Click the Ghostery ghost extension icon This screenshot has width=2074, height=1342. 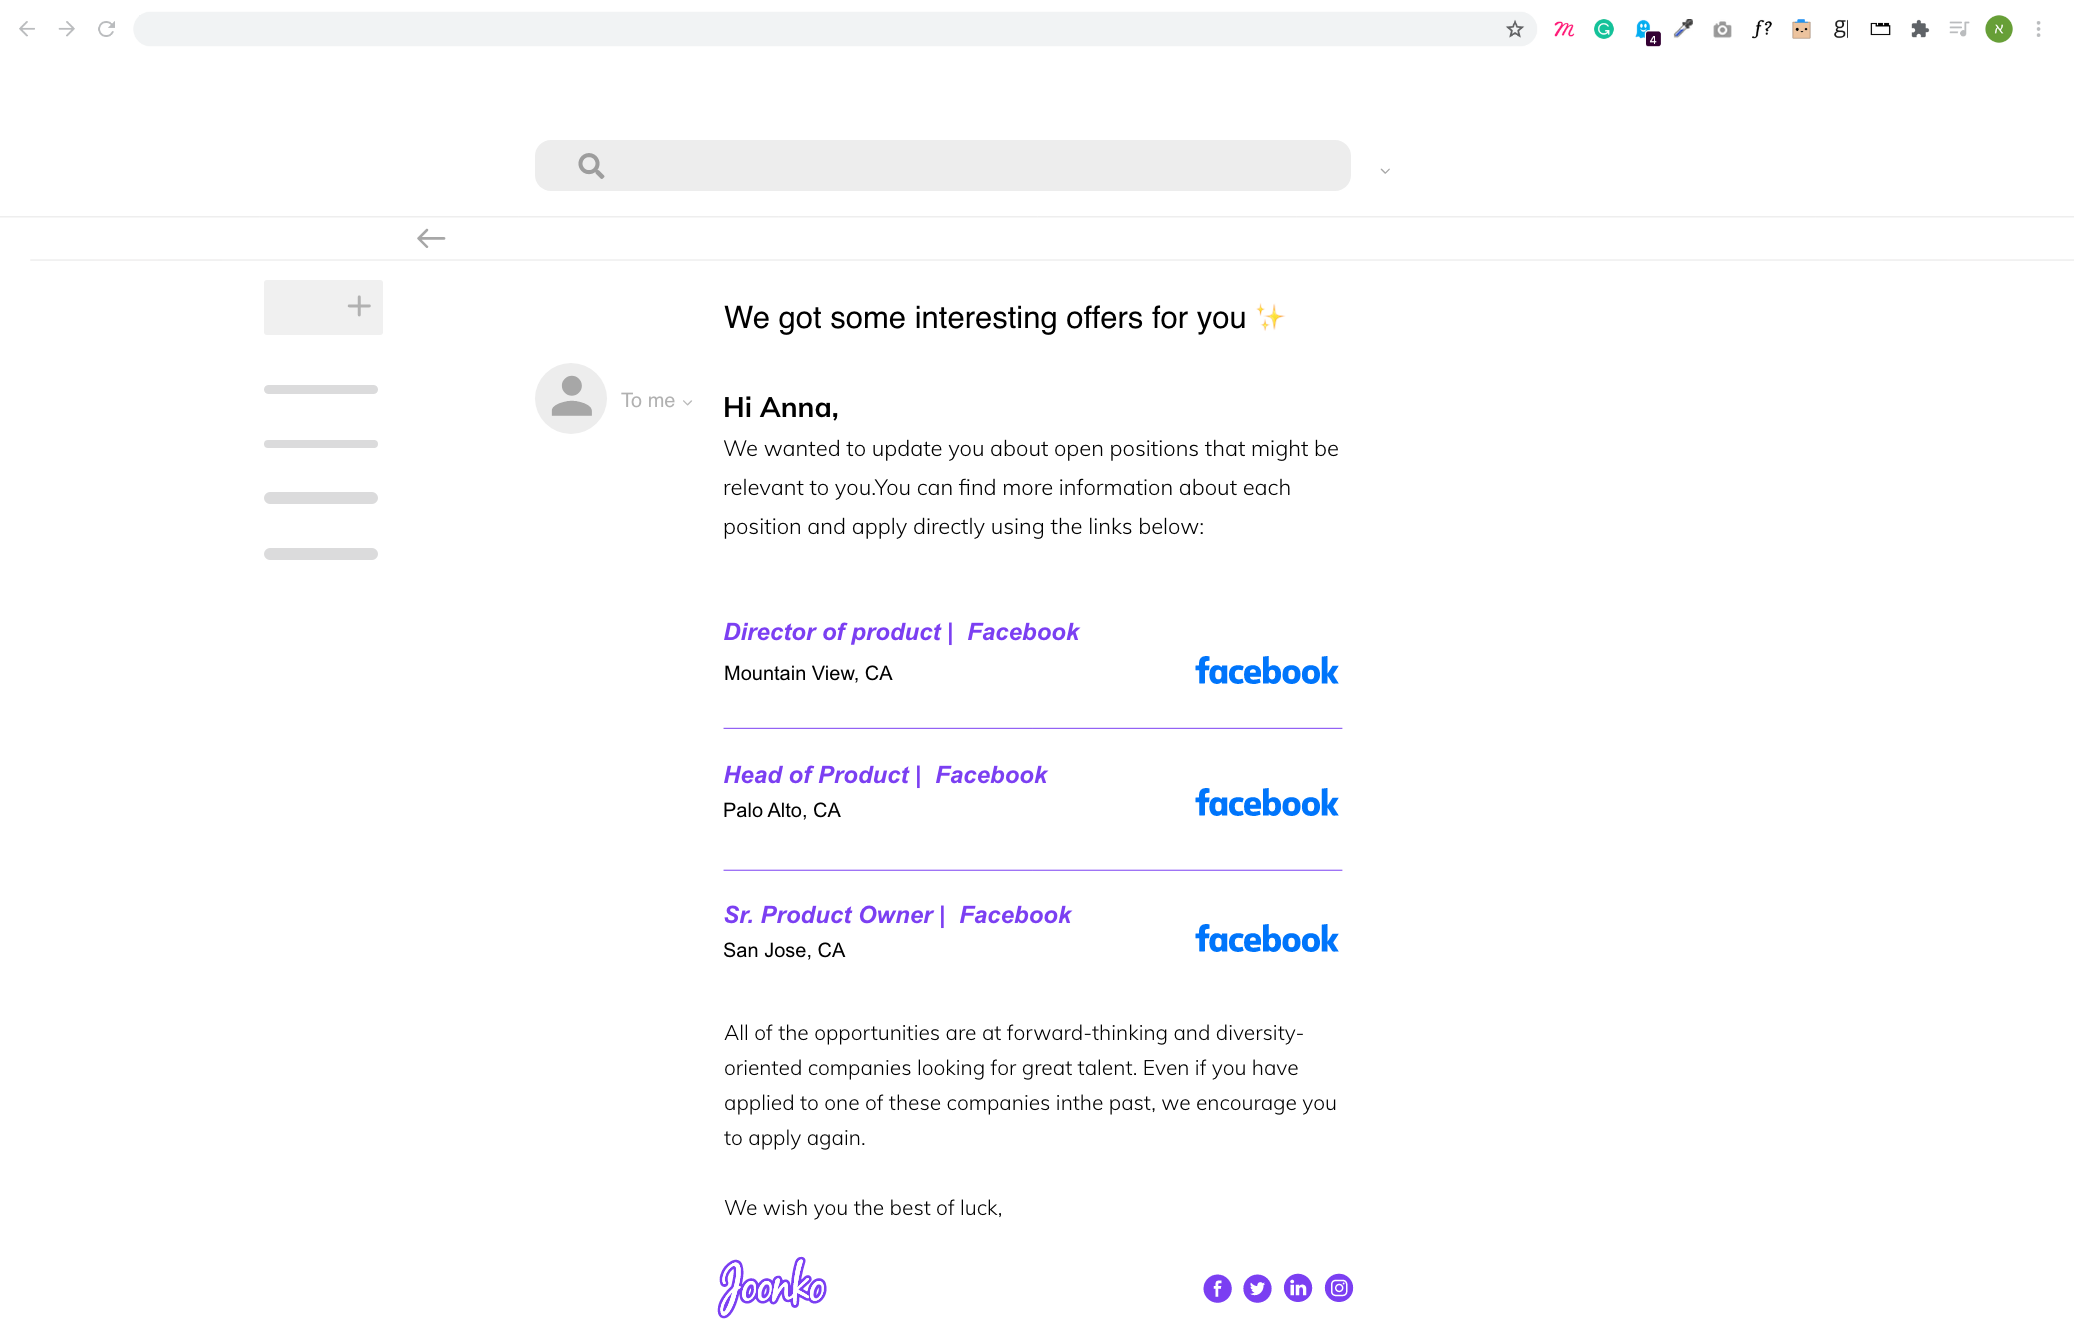pos(1644,30)
